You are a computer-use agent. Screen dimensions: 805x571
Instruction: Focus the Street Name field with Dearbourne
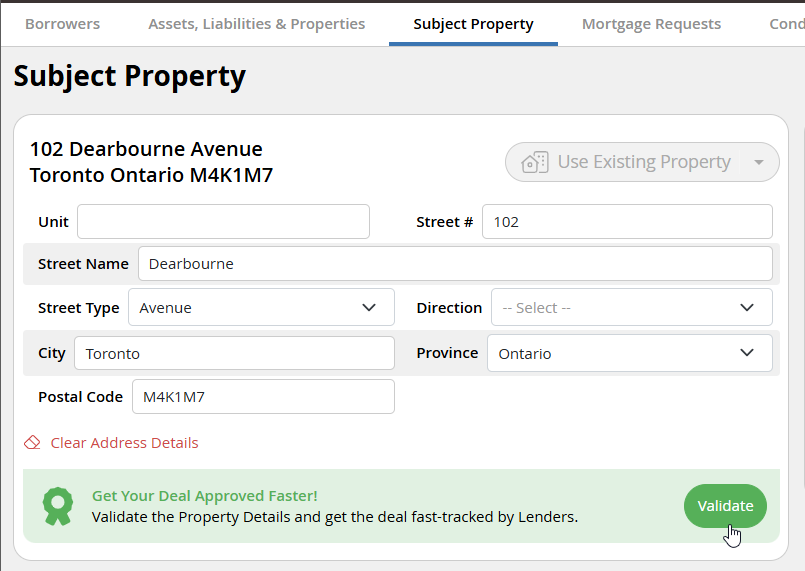(455, 264)
